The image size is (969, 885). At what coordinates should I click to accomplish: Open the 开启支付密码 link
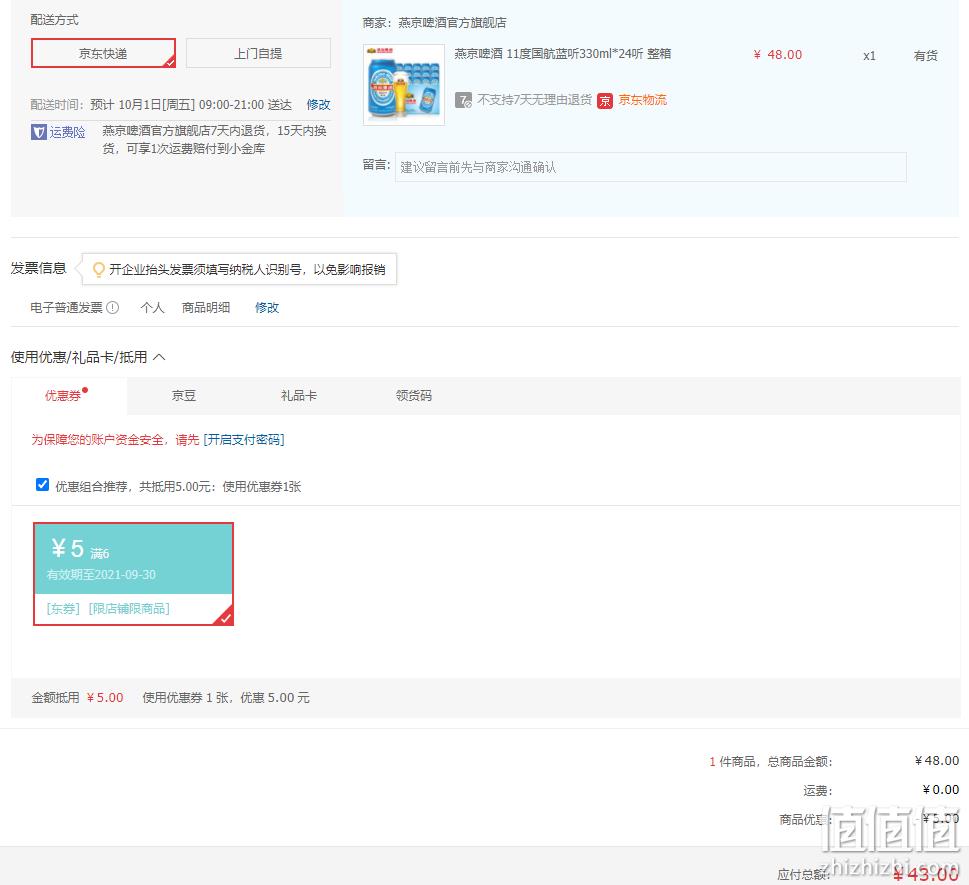243,439
